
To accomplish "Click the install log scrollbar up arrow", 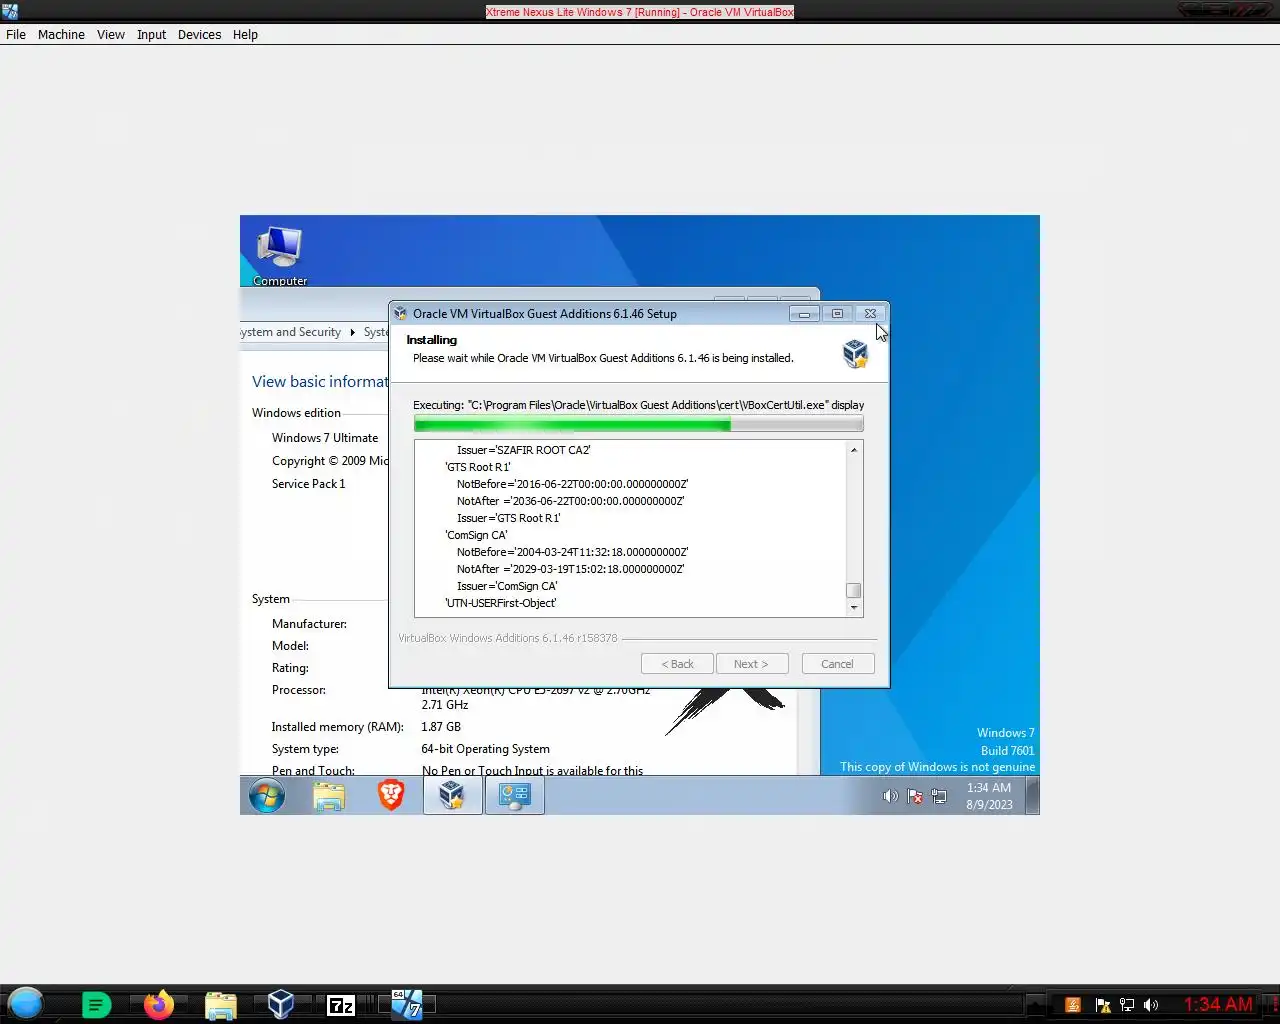I will click(854, 450).
